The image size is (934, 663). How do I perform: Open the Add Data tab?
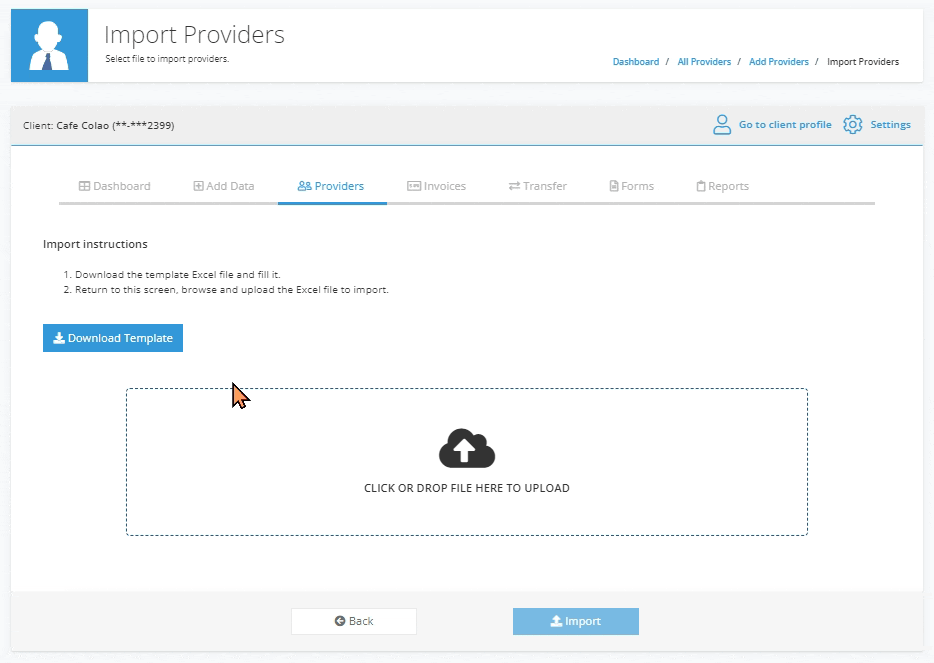tap(224, 186)
